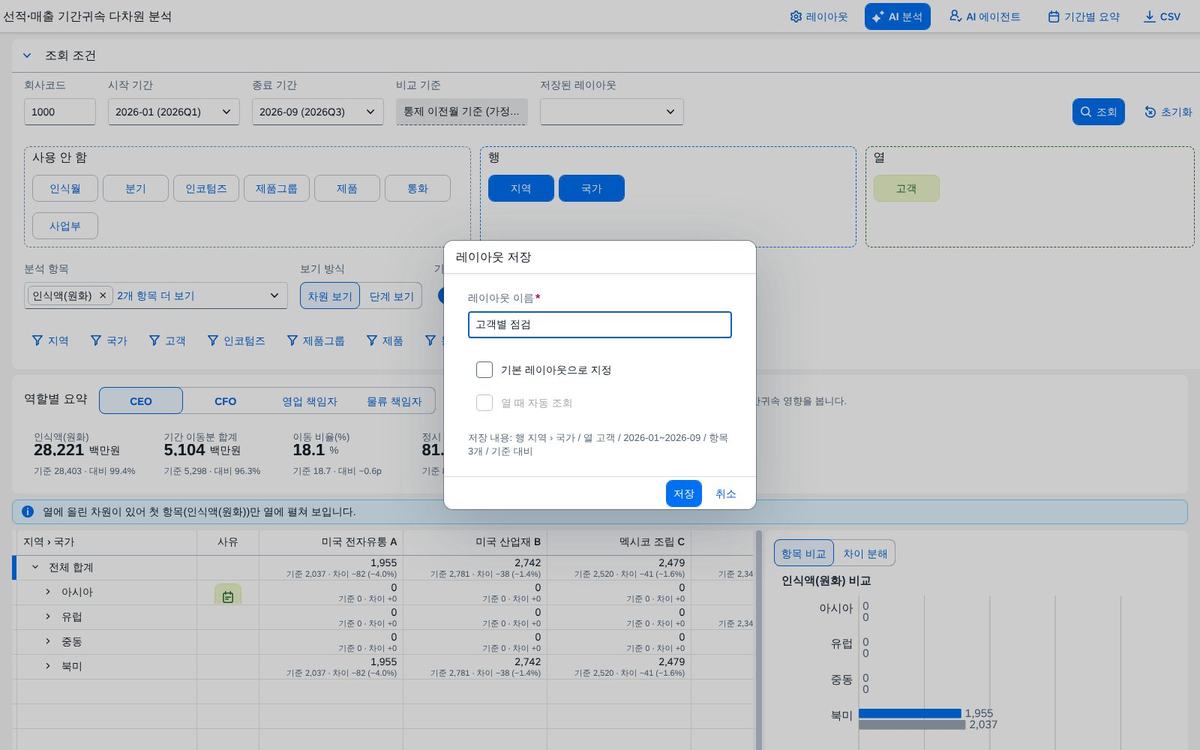Image resolution: width=1200 pixels, height=750 pixels.
Task: Run the 조회 search button
Action: click(1099, 112)
